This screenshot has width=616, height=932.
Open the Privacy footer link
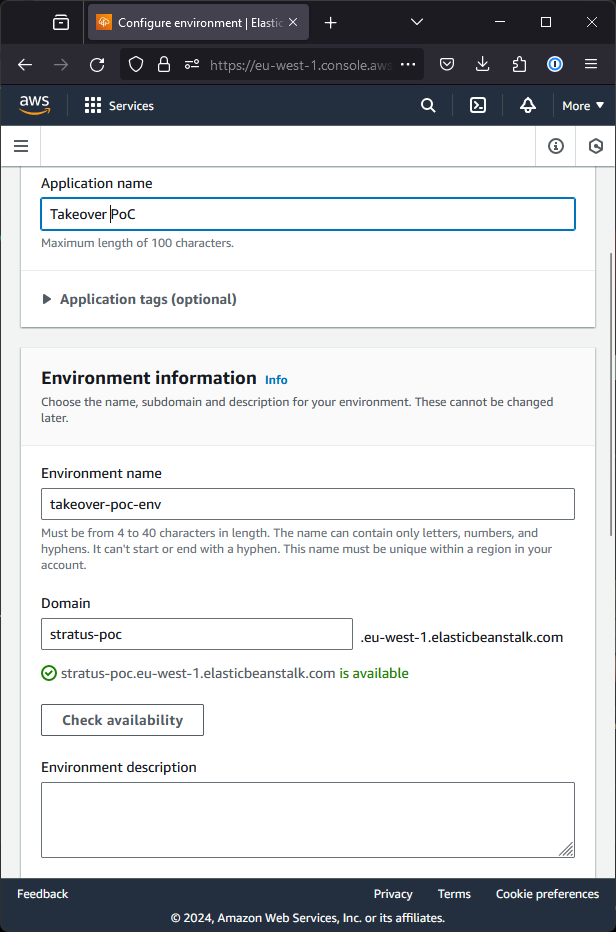(x=393, y=894)
